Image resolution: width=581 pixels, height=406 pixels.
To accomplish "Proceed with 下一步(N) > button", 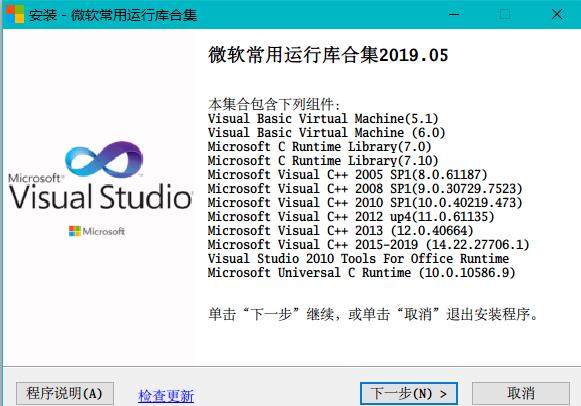I will pyautogui.click(x=409, y=393).
